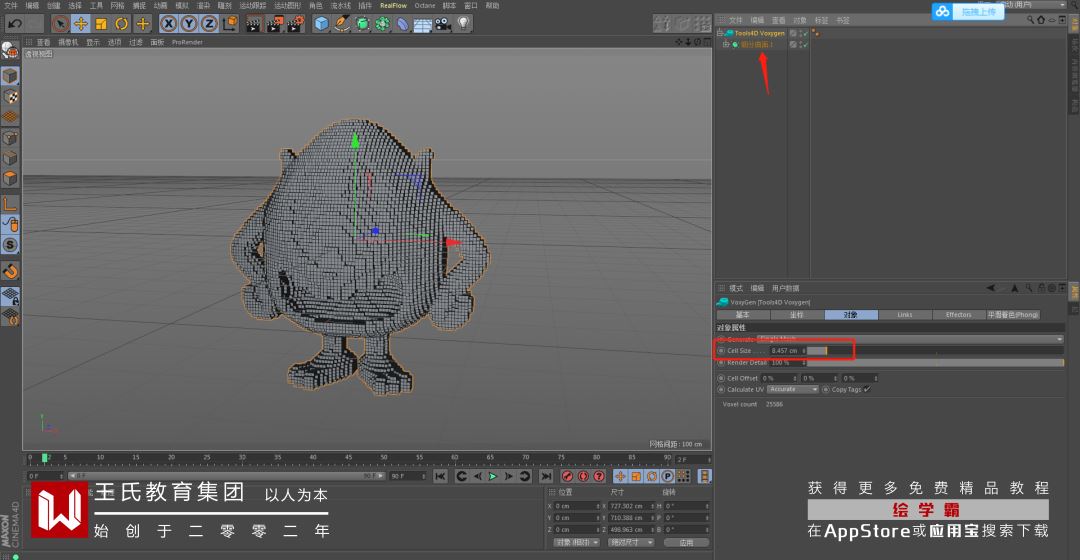Click the Record Active Objects keyframe button

tap(567, 477)
